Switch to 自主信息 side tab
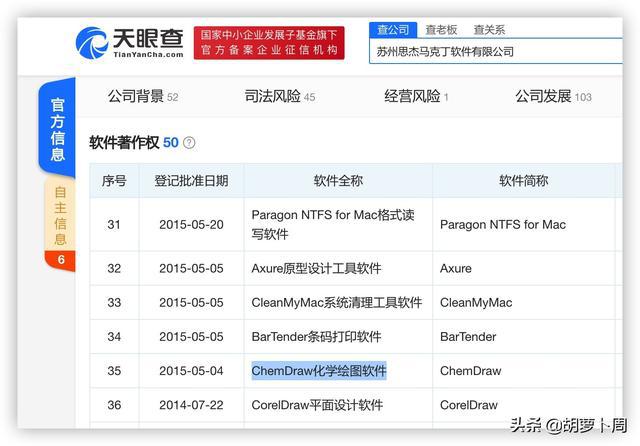This screenshot has width=640, height=446. tap(60, 215)
